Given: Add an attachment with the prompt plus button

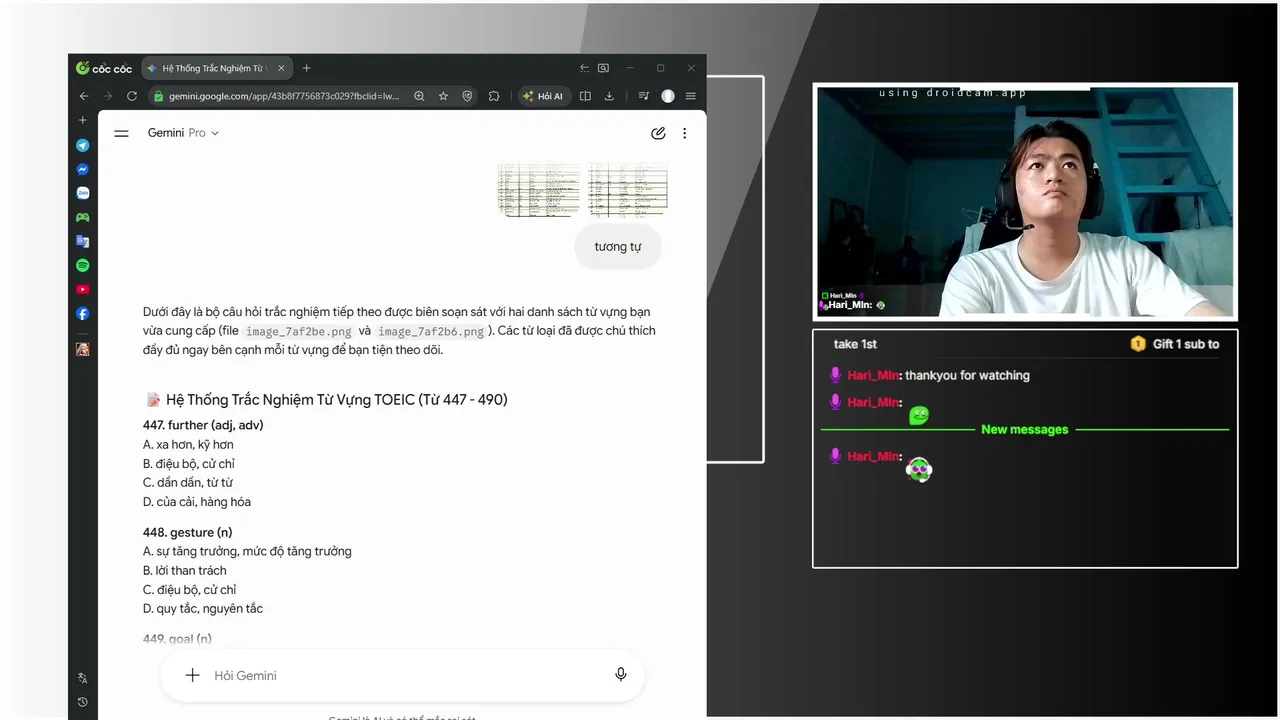Looking at the screenshot, I should (x=193, y=675).
